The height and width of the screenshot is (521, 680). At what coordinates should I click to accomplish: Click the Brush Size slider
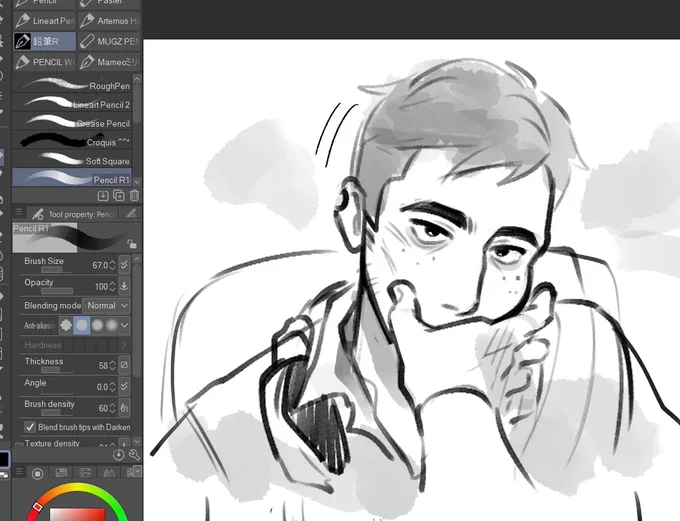(56, 270)
